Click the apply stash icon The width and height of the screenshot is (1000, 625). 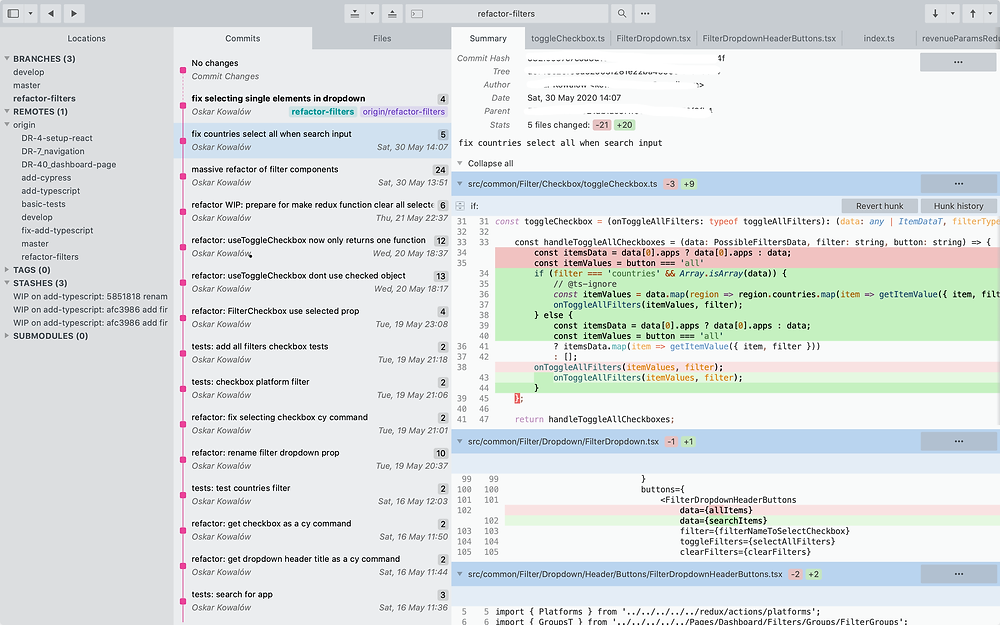click(392, 13)
